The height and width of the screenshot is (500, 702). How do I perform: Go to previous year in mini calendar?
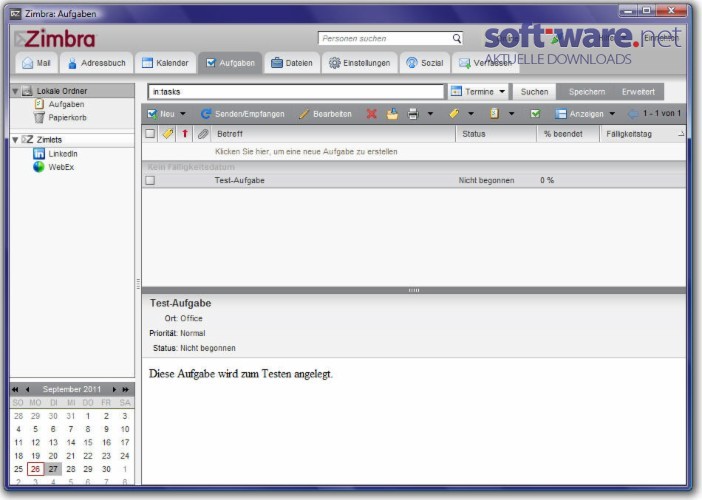[16, 389]
